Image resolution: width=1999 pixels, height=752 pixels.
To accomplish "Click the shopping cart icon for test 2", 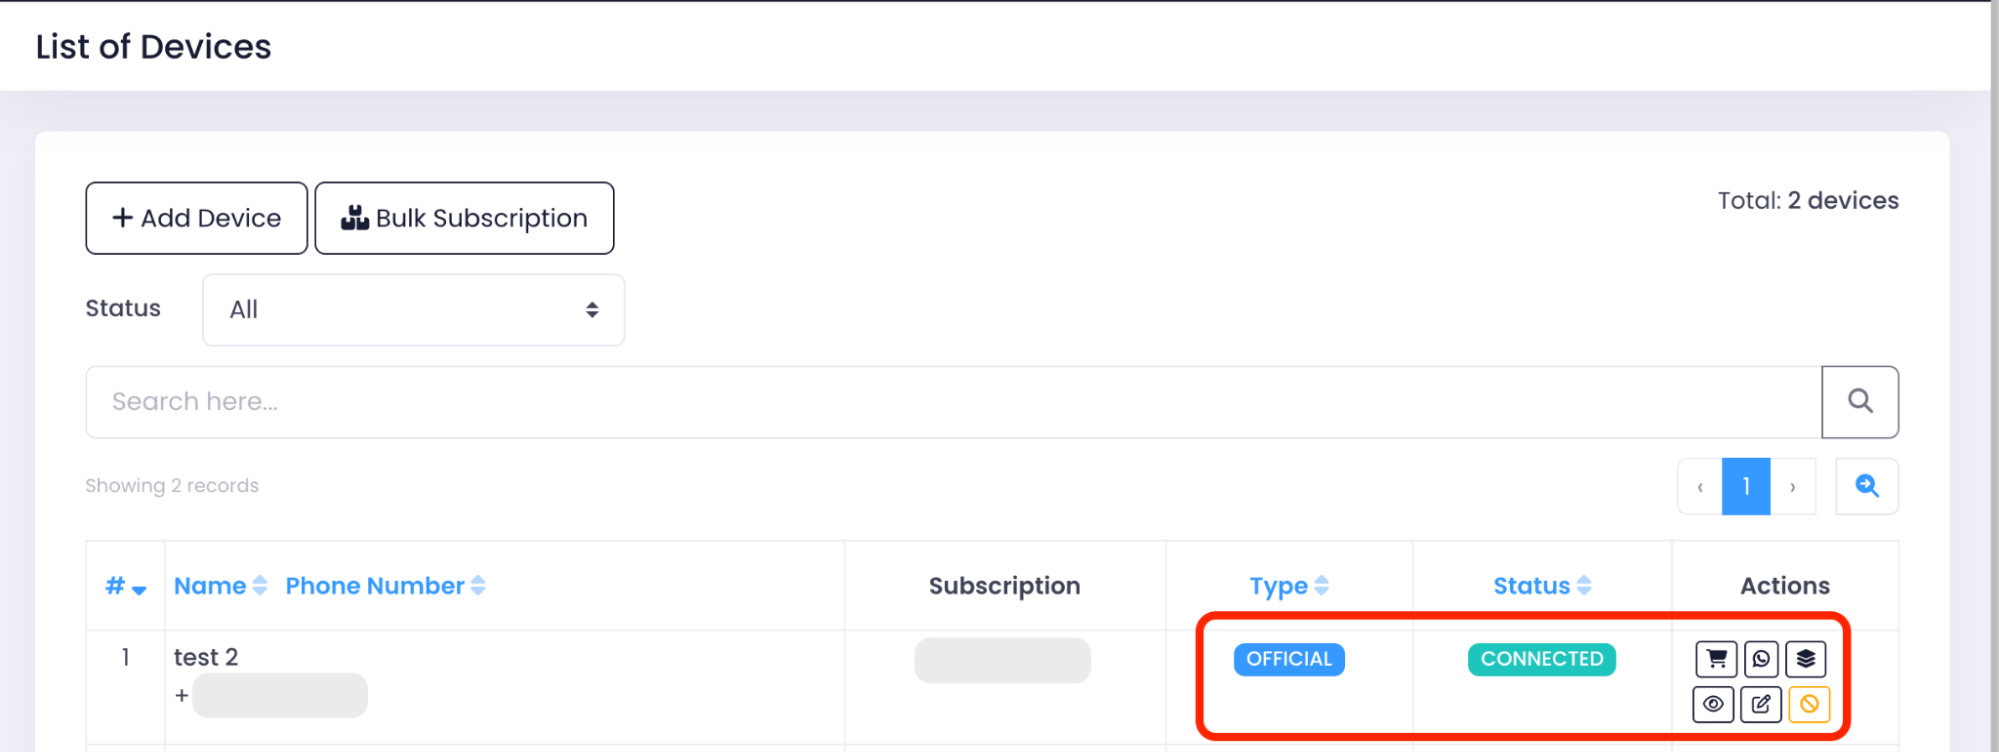I will pos(1716,659).
